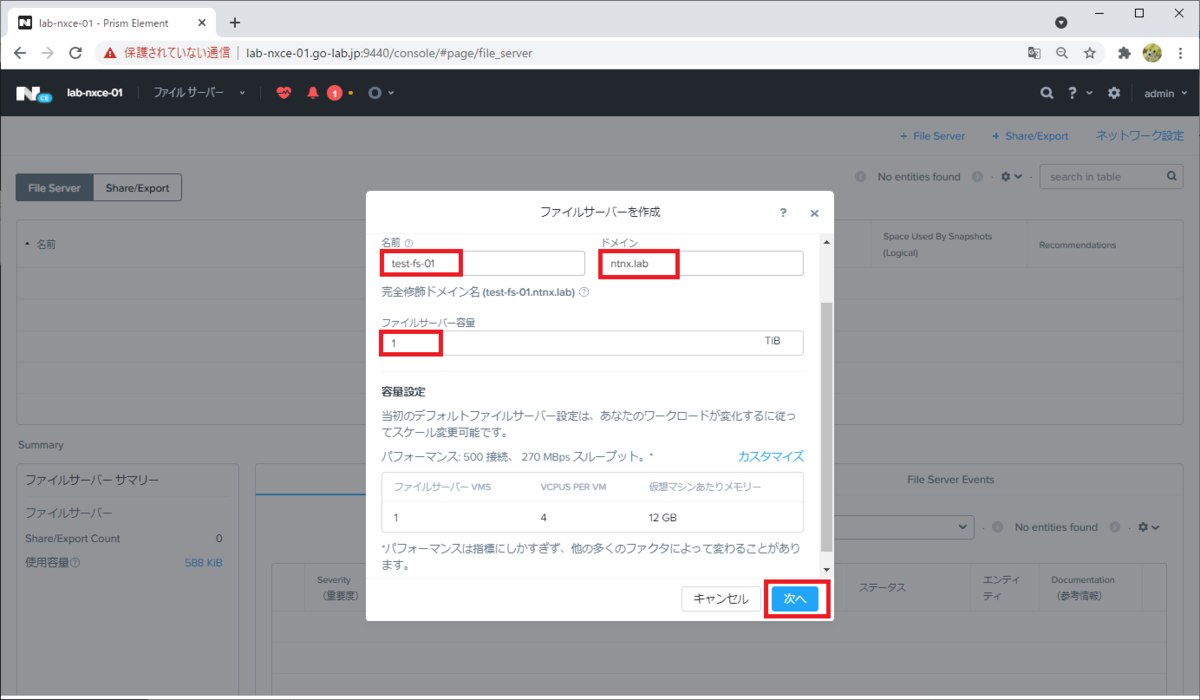Screen dimensions: 1200x700
Task: Click the alerts bell icon
Action: click(312, 93)
